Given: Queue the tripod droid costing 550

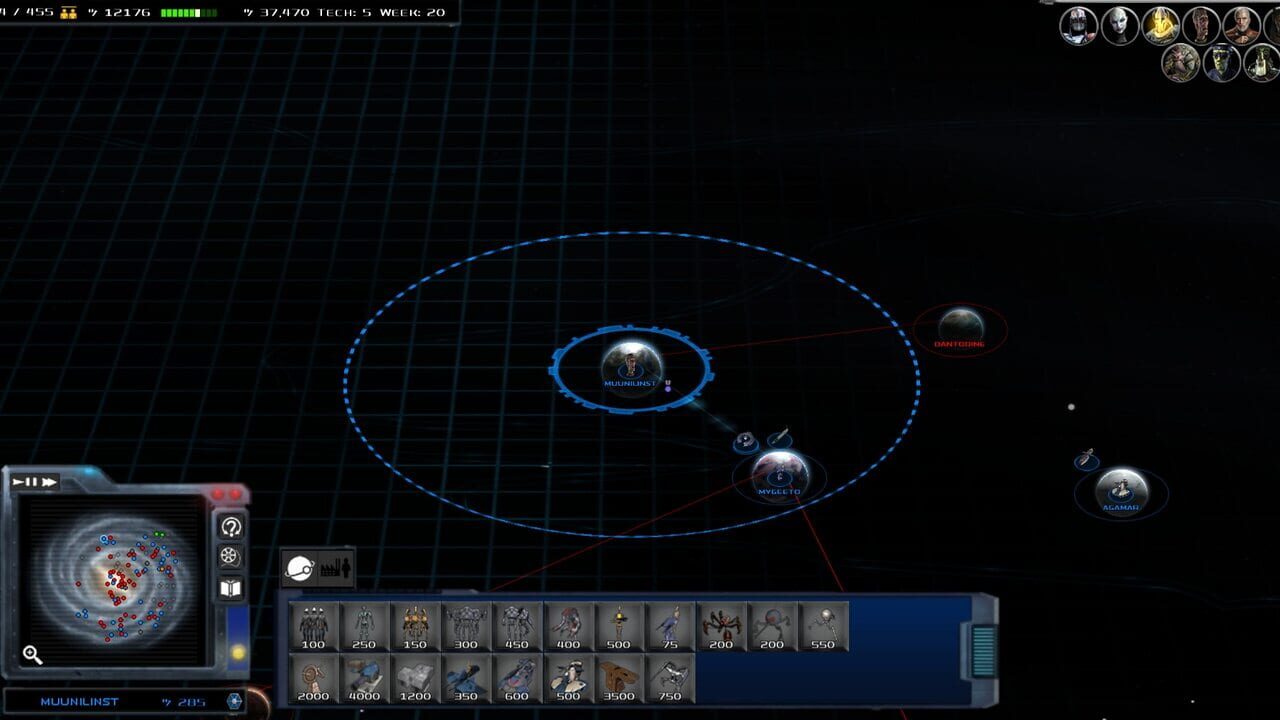Looking at the screenshot, I should click(x=824, y=627).
